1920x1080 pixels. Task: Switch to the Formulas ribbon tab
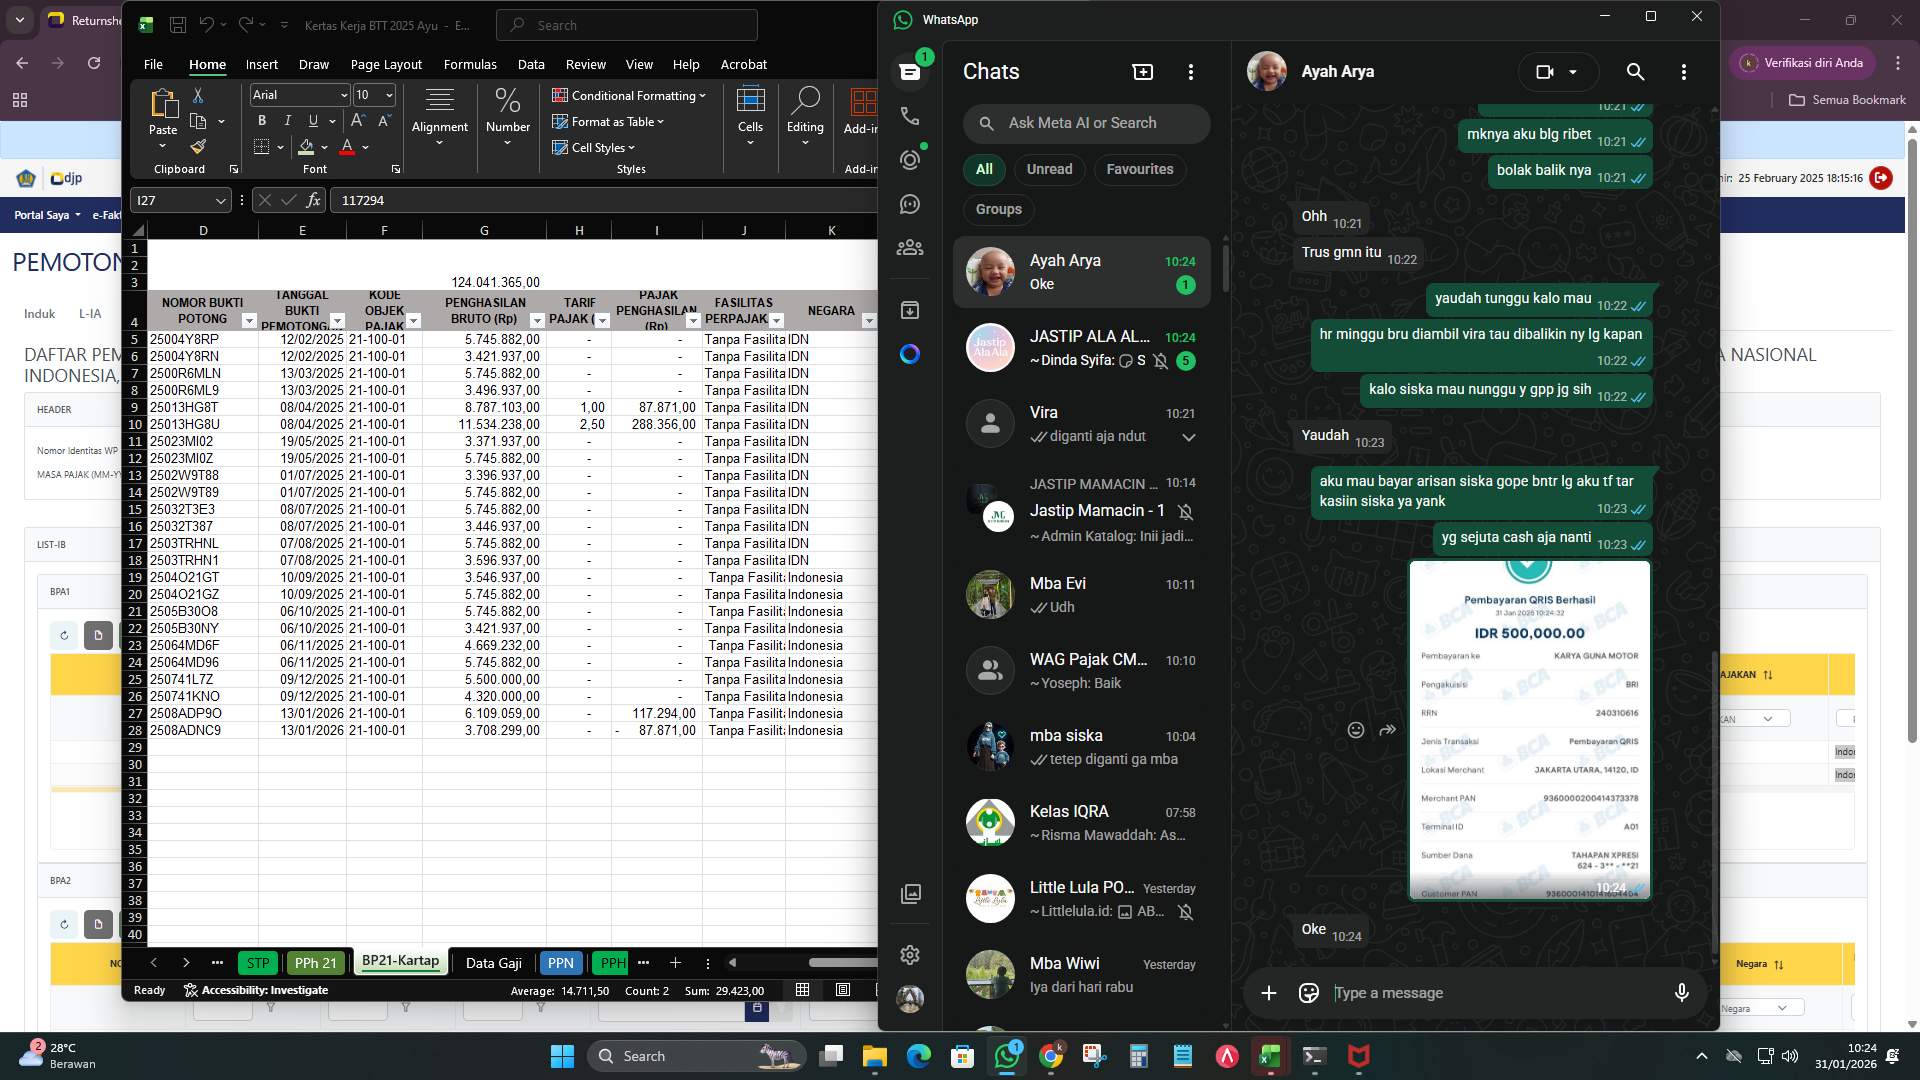pos(470,63)
